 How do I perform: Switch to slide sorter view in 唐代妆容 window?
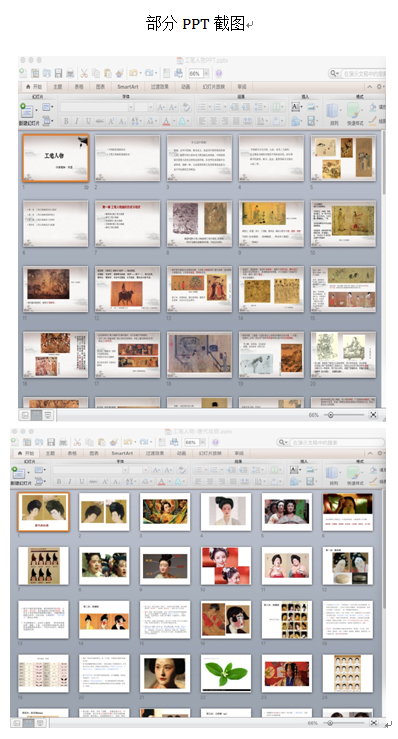28,723
